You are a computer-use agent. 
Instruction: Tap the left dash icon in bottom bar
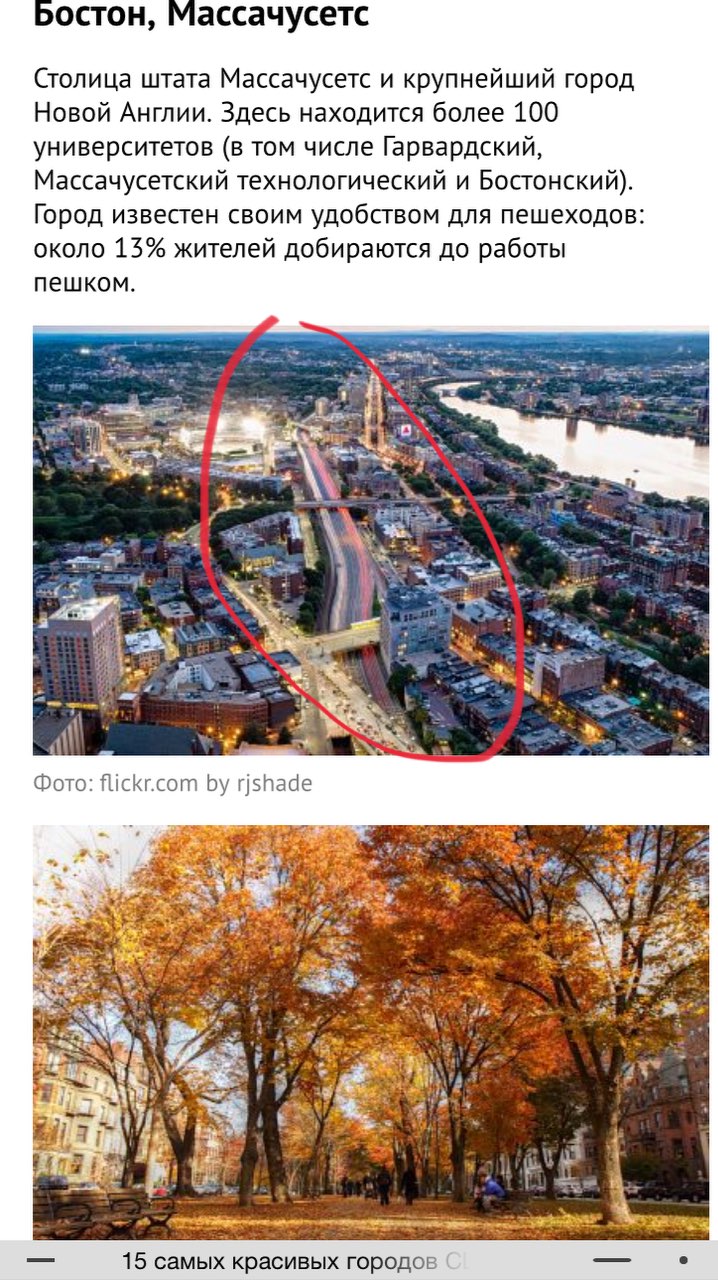[x=41, y=1261]
